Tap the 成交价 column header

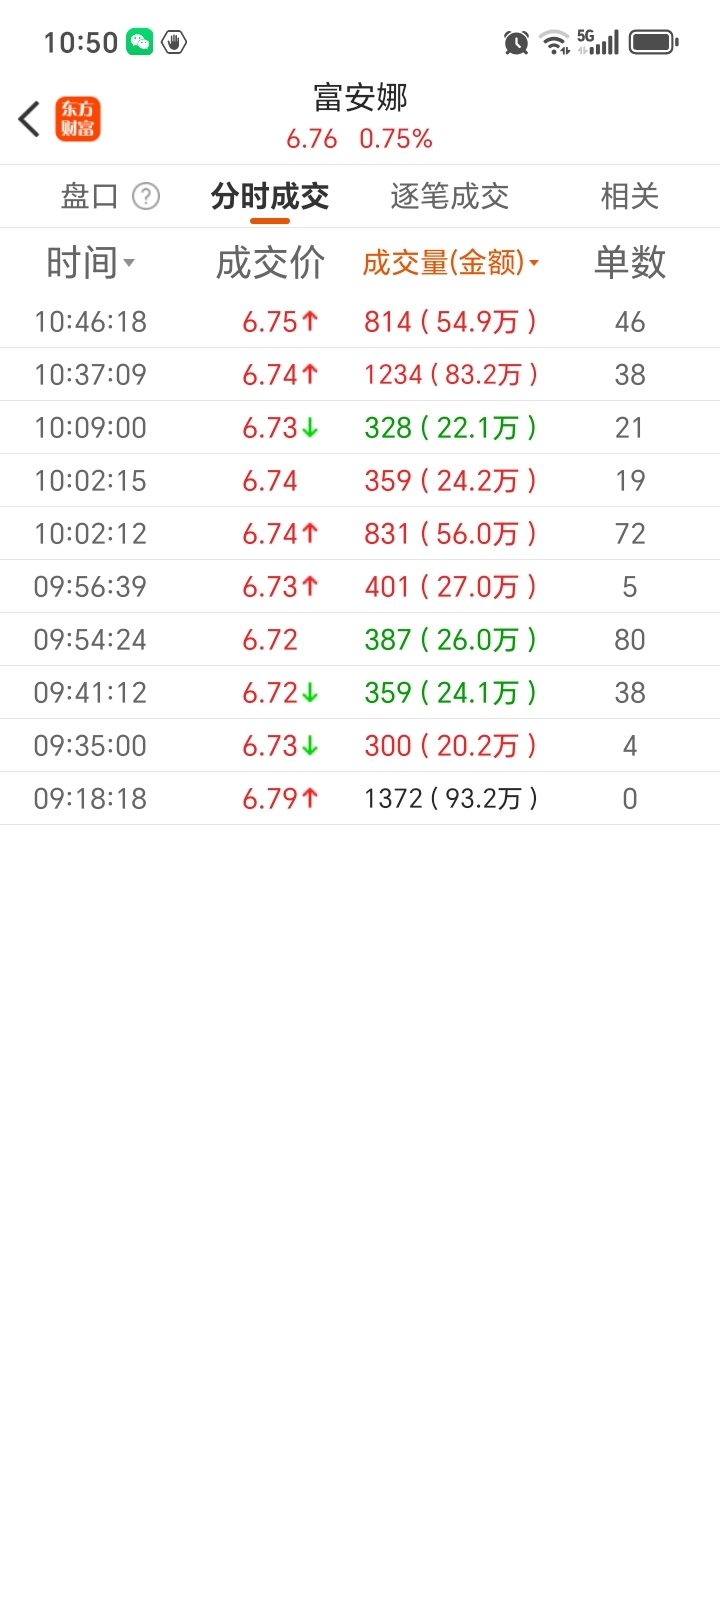270,263
